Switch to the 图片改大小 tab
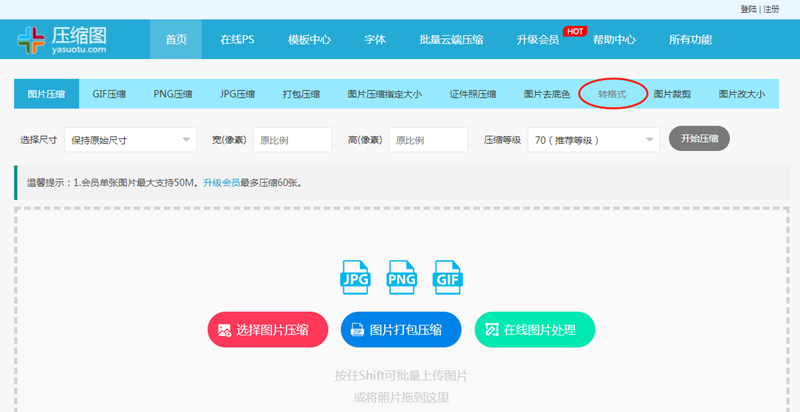Viewport: 800px width, 412px height. click(x=742, y=94)
